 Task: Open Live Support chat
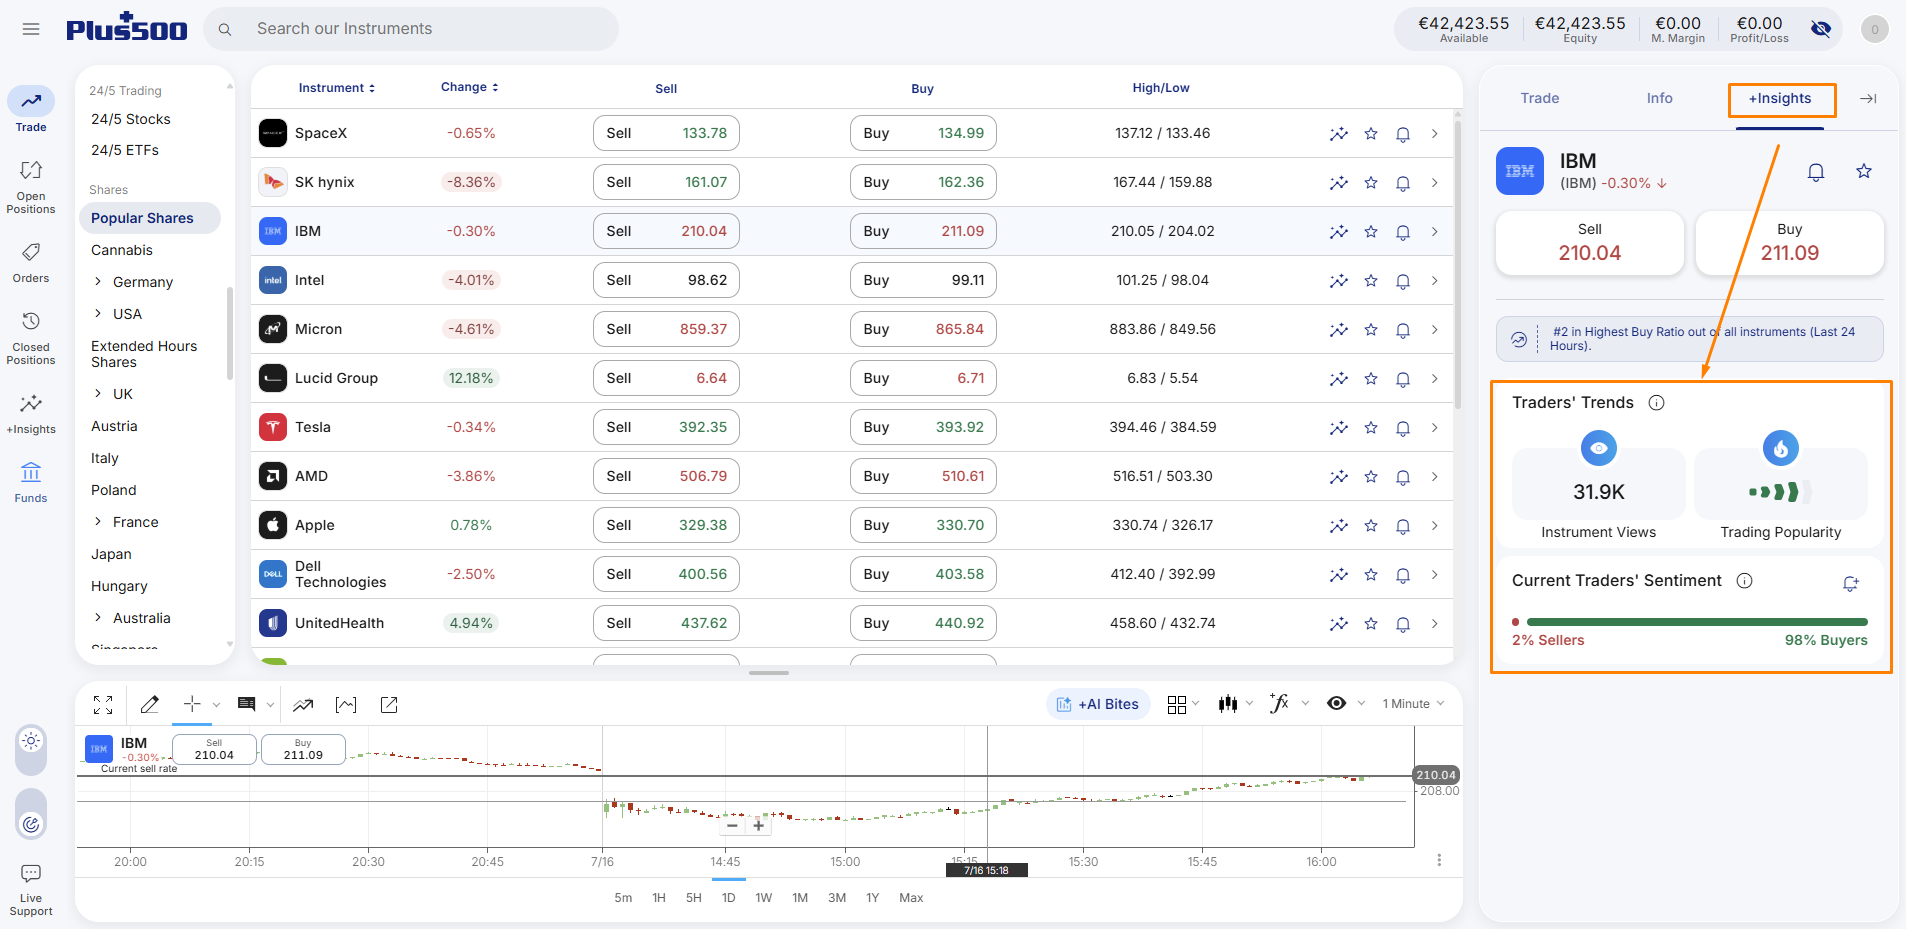tap(31, 890)
